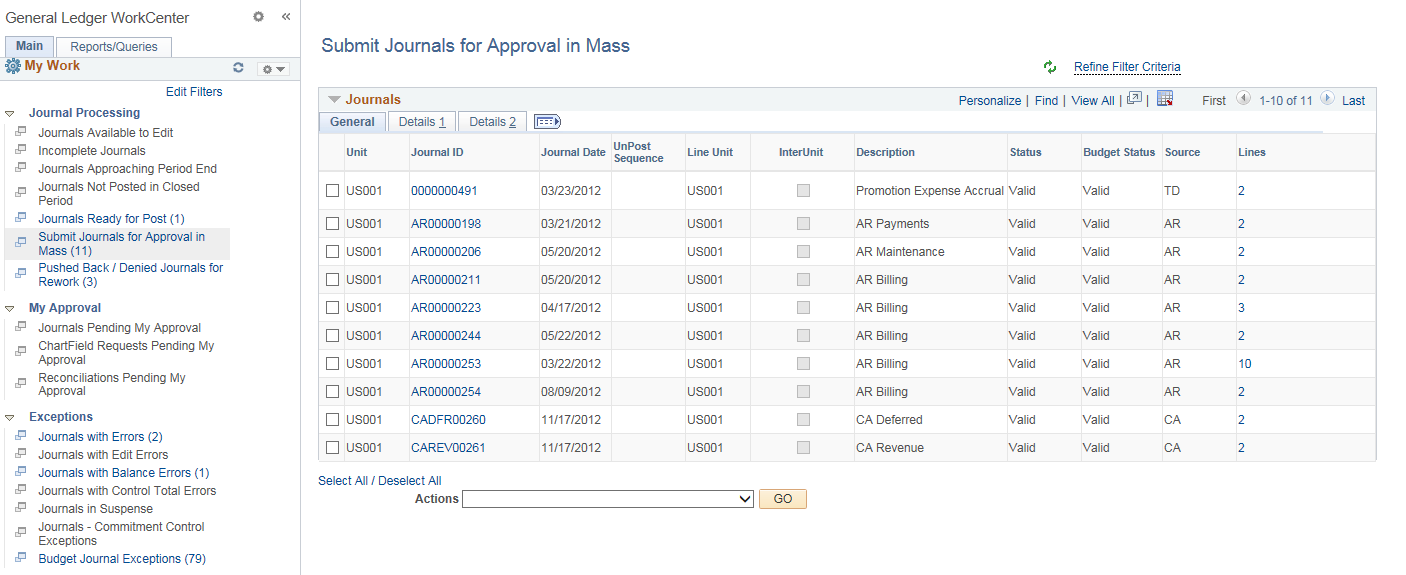
Task: Open the Actions dropdown list
Action: point(608,499)
